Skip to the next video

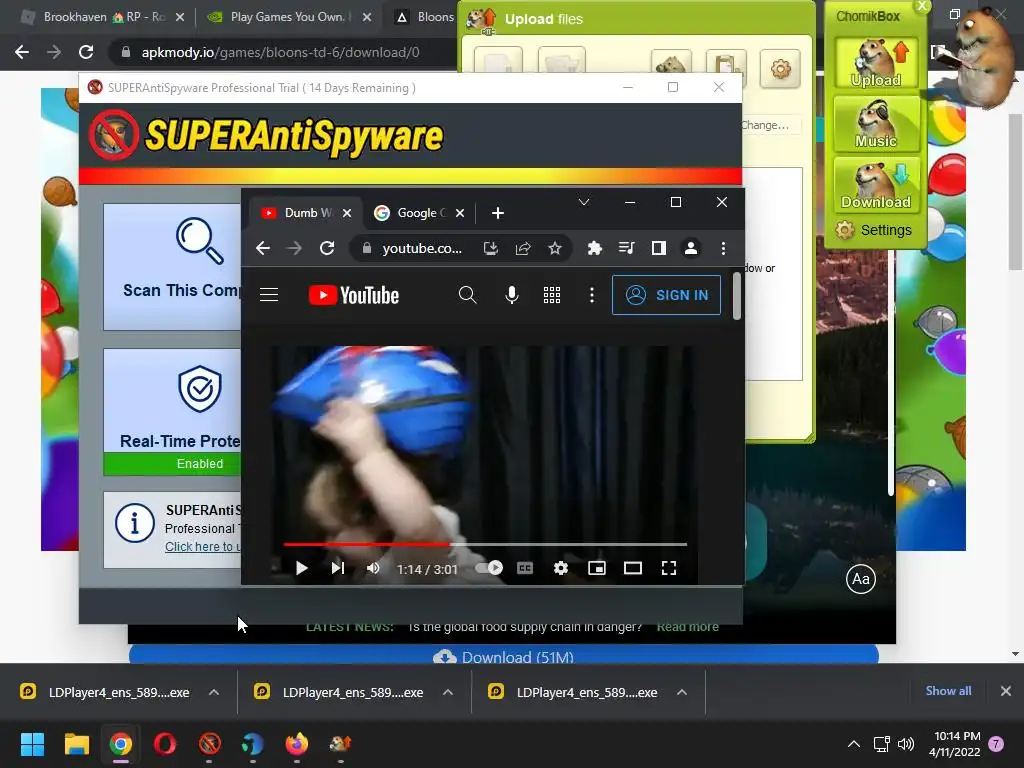pyautogui.click(x=337, y=568)
